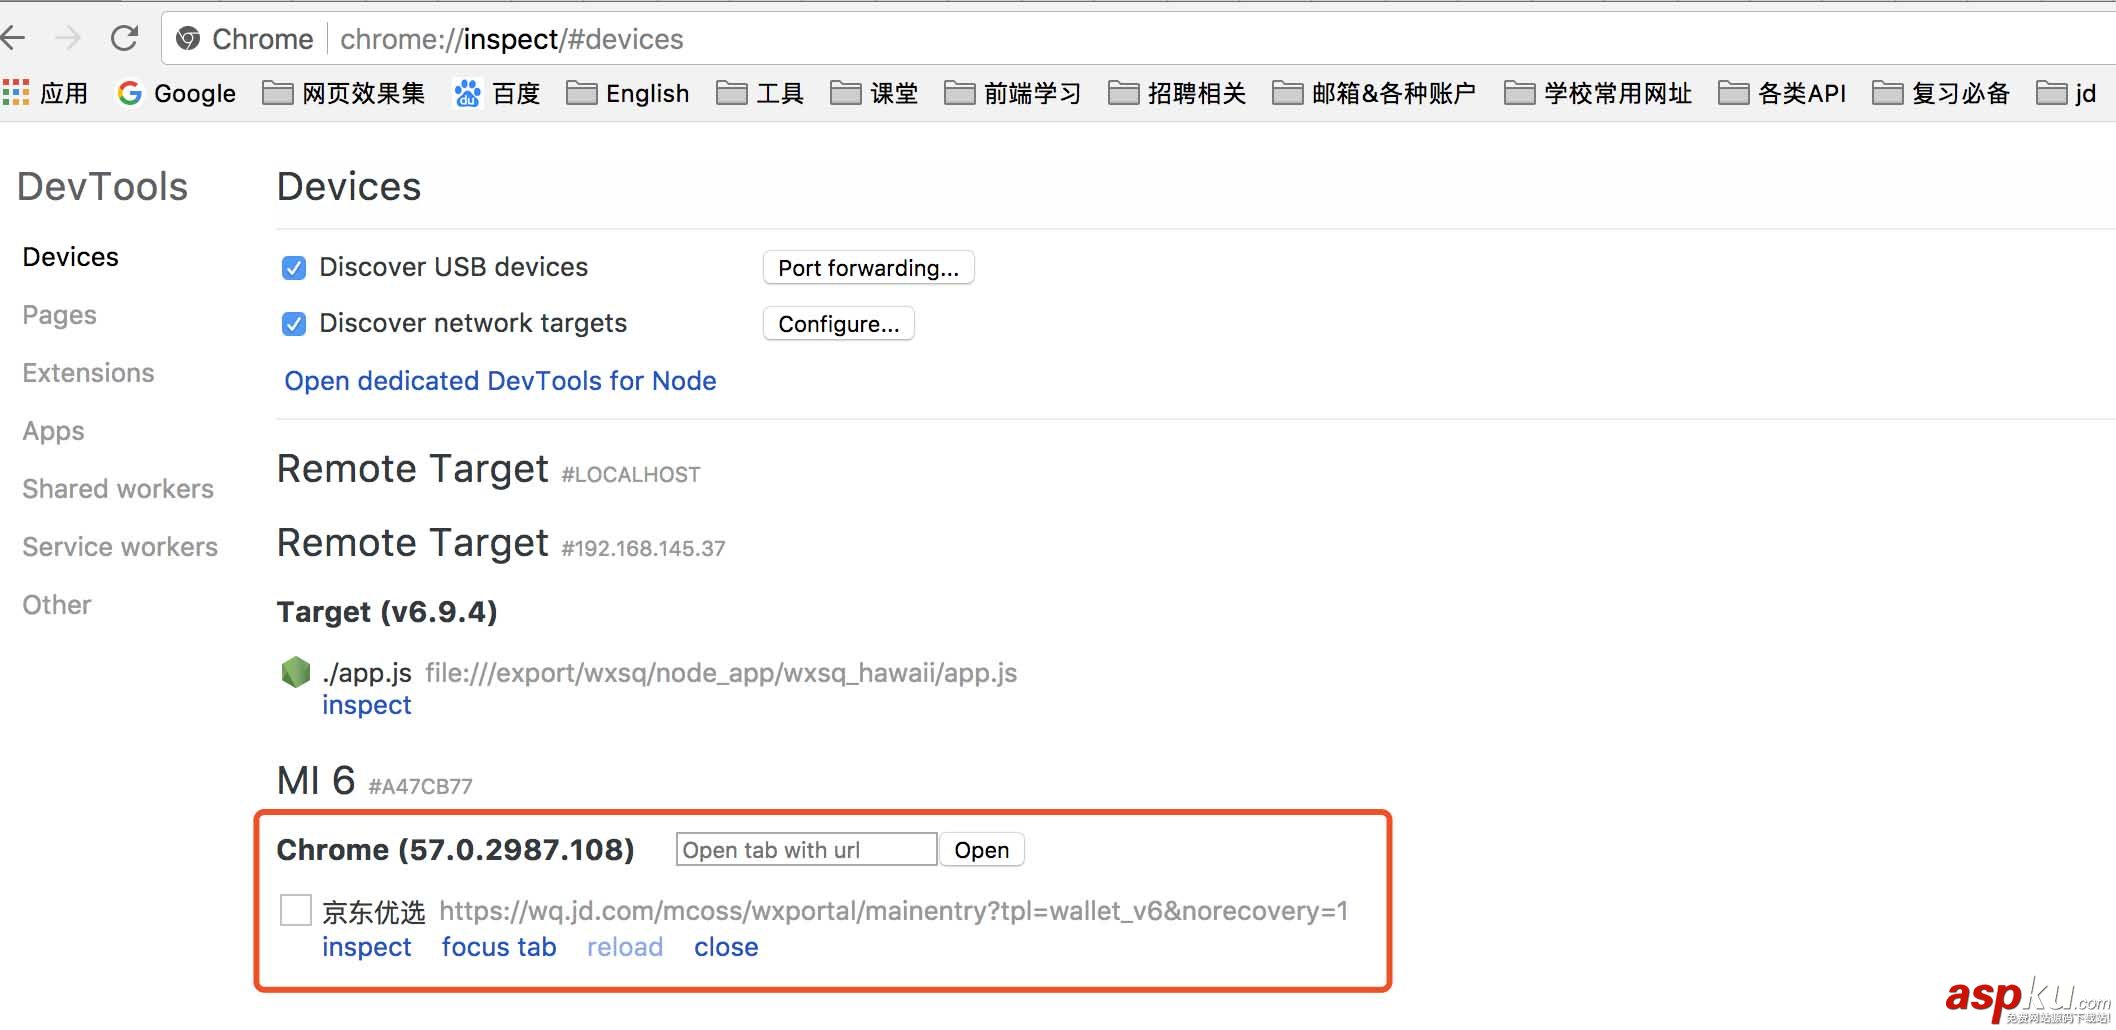Screen dimensions: 2116x1030
Task: Click the Port forwarding... button
Action: tap(868, 268)
